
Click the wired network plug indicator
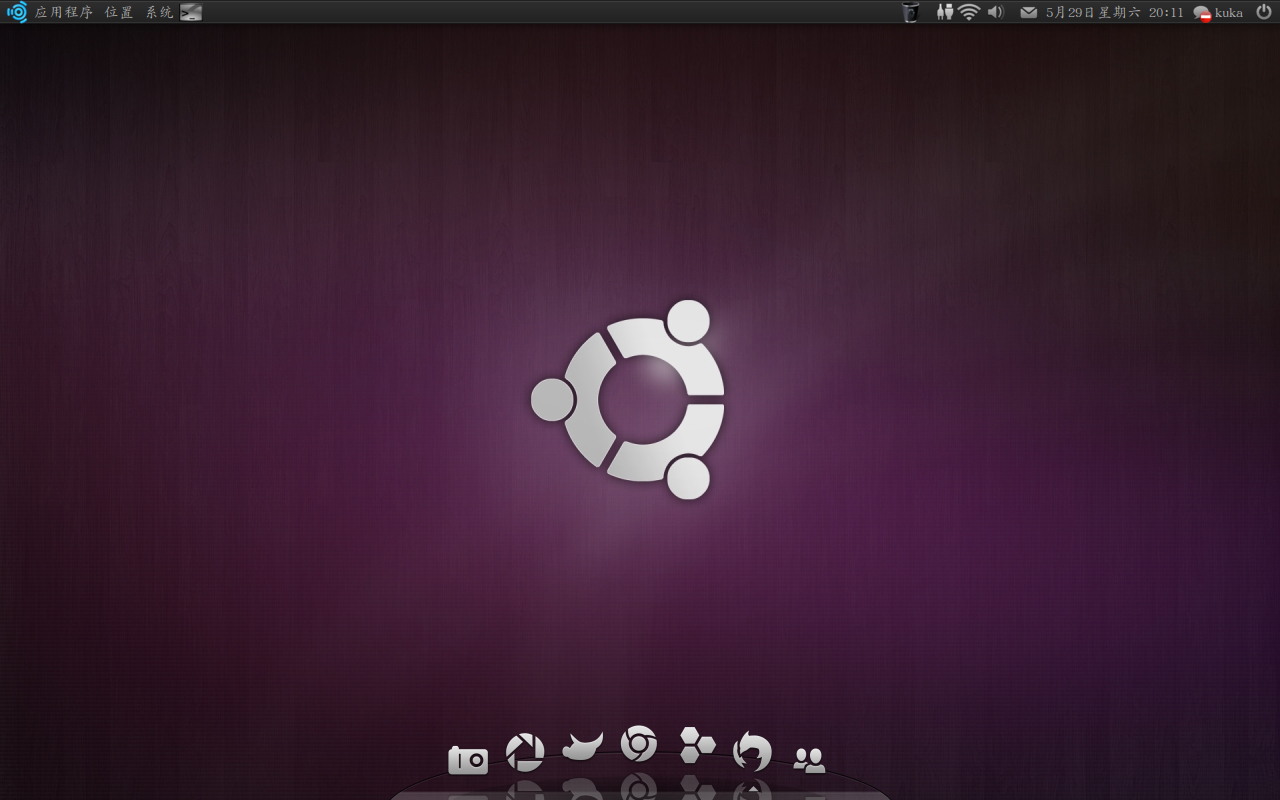[x=945, y=12]
